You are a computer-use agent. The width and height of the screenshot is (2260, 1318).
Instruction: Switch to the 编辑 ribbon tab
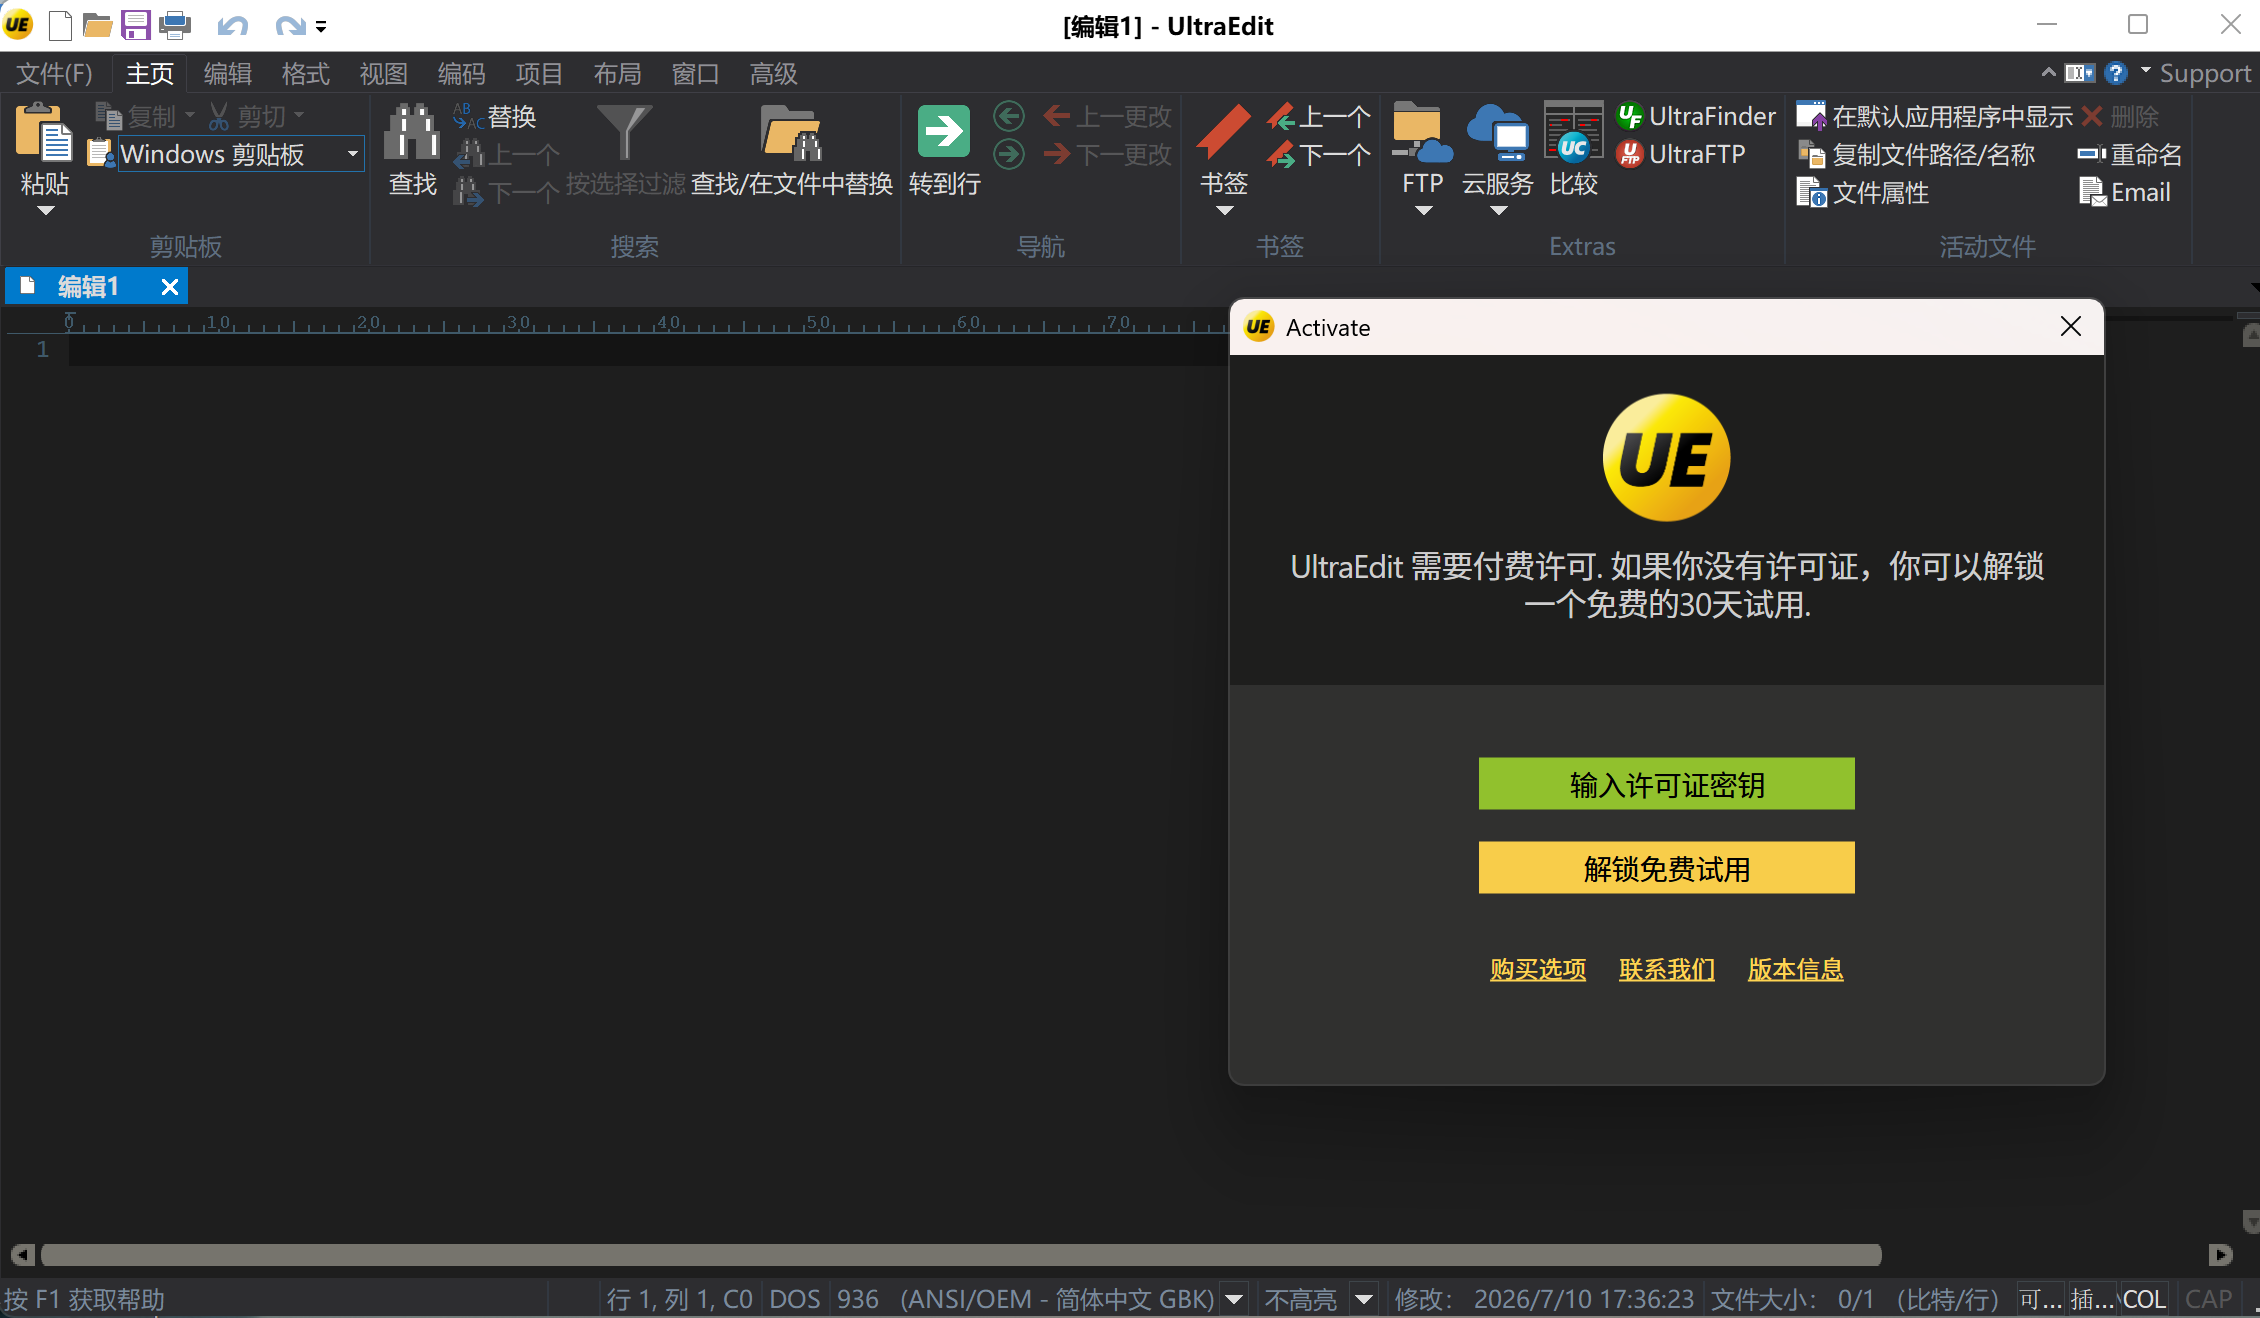[227, 73]
